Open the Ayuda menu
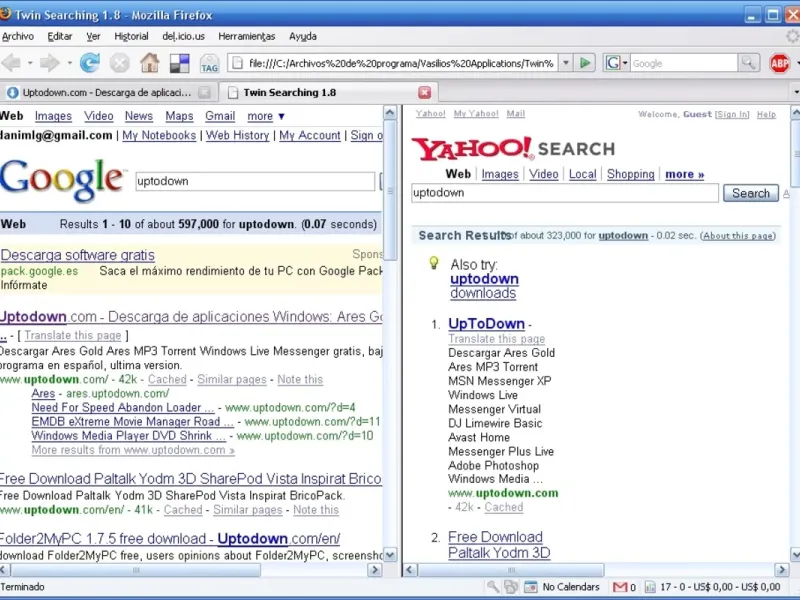This screenshot has width=800, height=600. [303, 36]
